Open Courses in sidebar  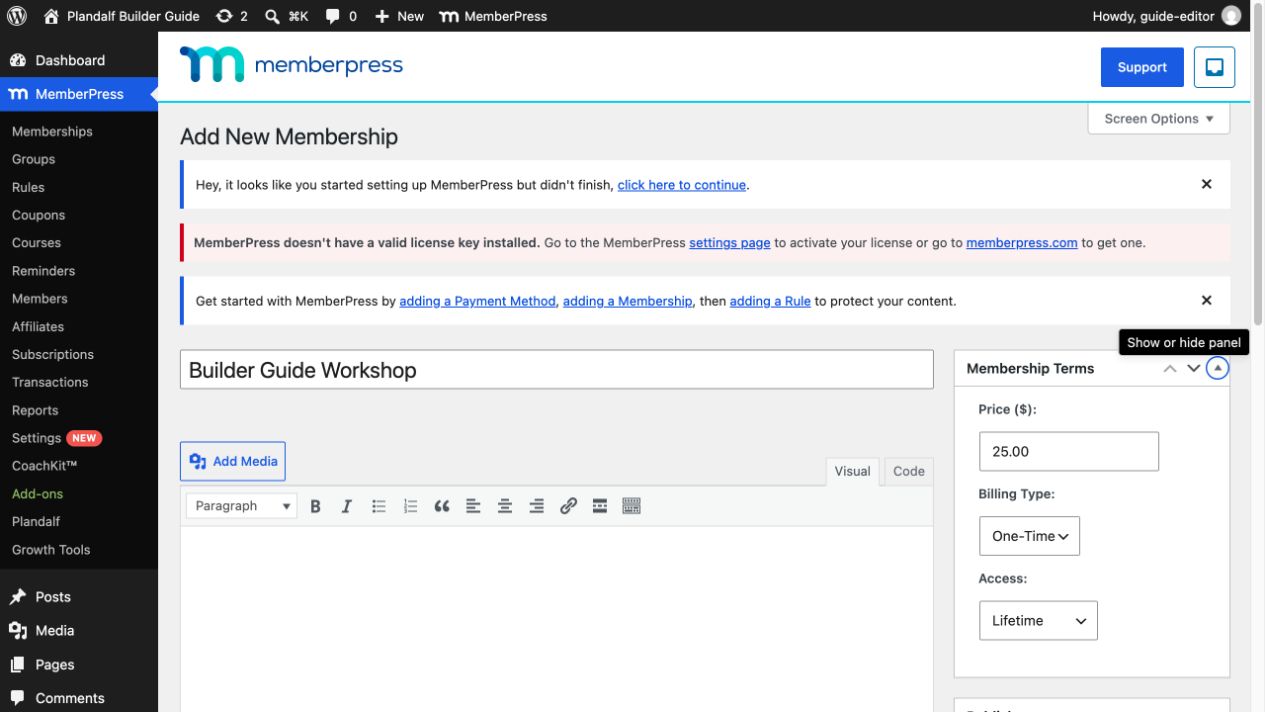(x=36, y=243)
